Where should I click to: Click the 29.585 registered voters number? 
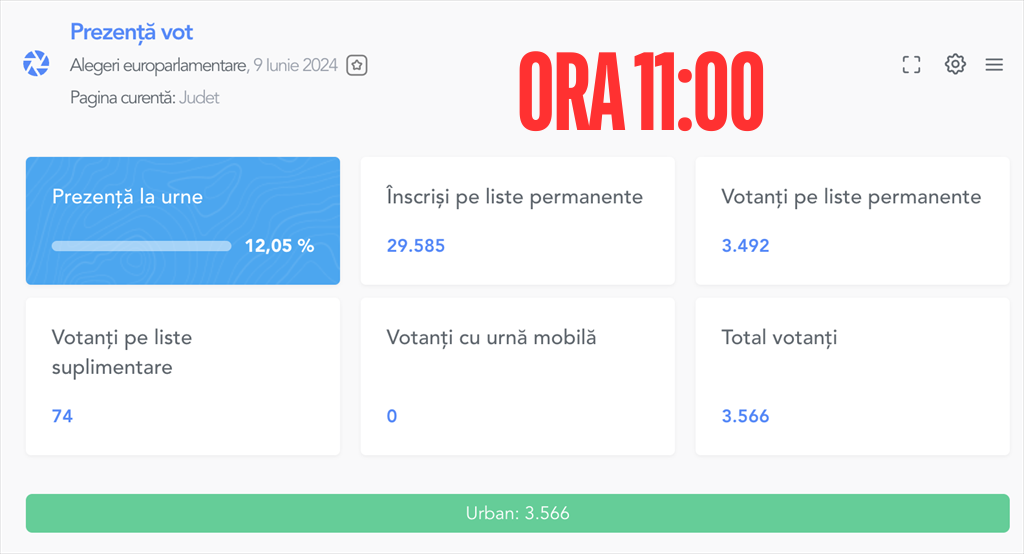pyautogui.click(x=415, y=246)
